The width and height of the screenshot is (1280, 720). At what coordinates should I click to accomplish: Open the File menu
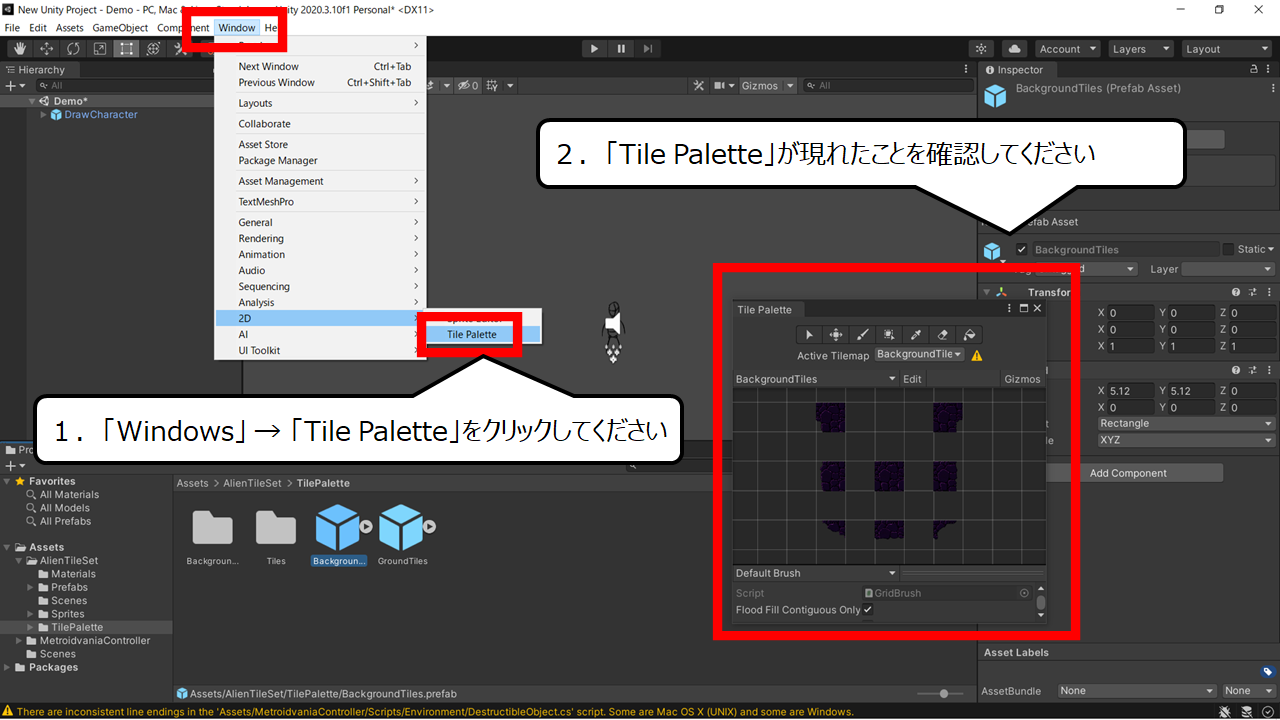[12, 28]
